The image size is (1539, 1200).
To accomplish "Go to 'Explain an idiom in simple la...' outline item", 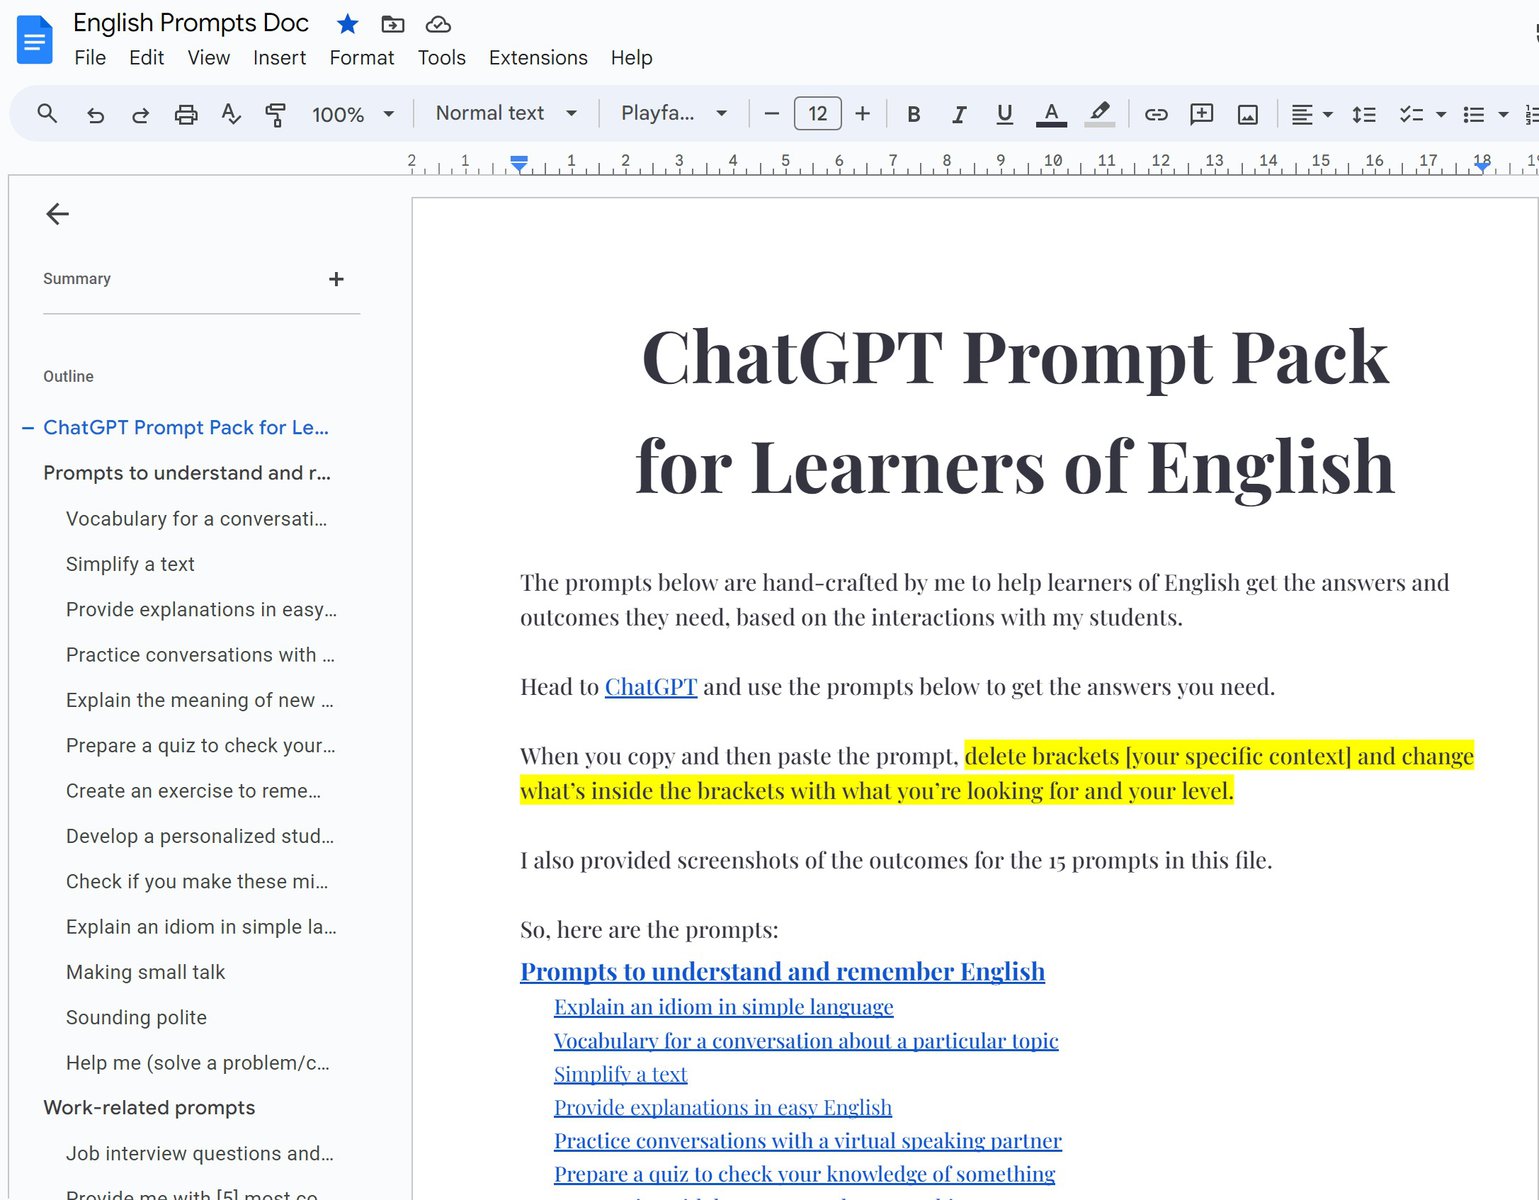I will coord(201,927).
